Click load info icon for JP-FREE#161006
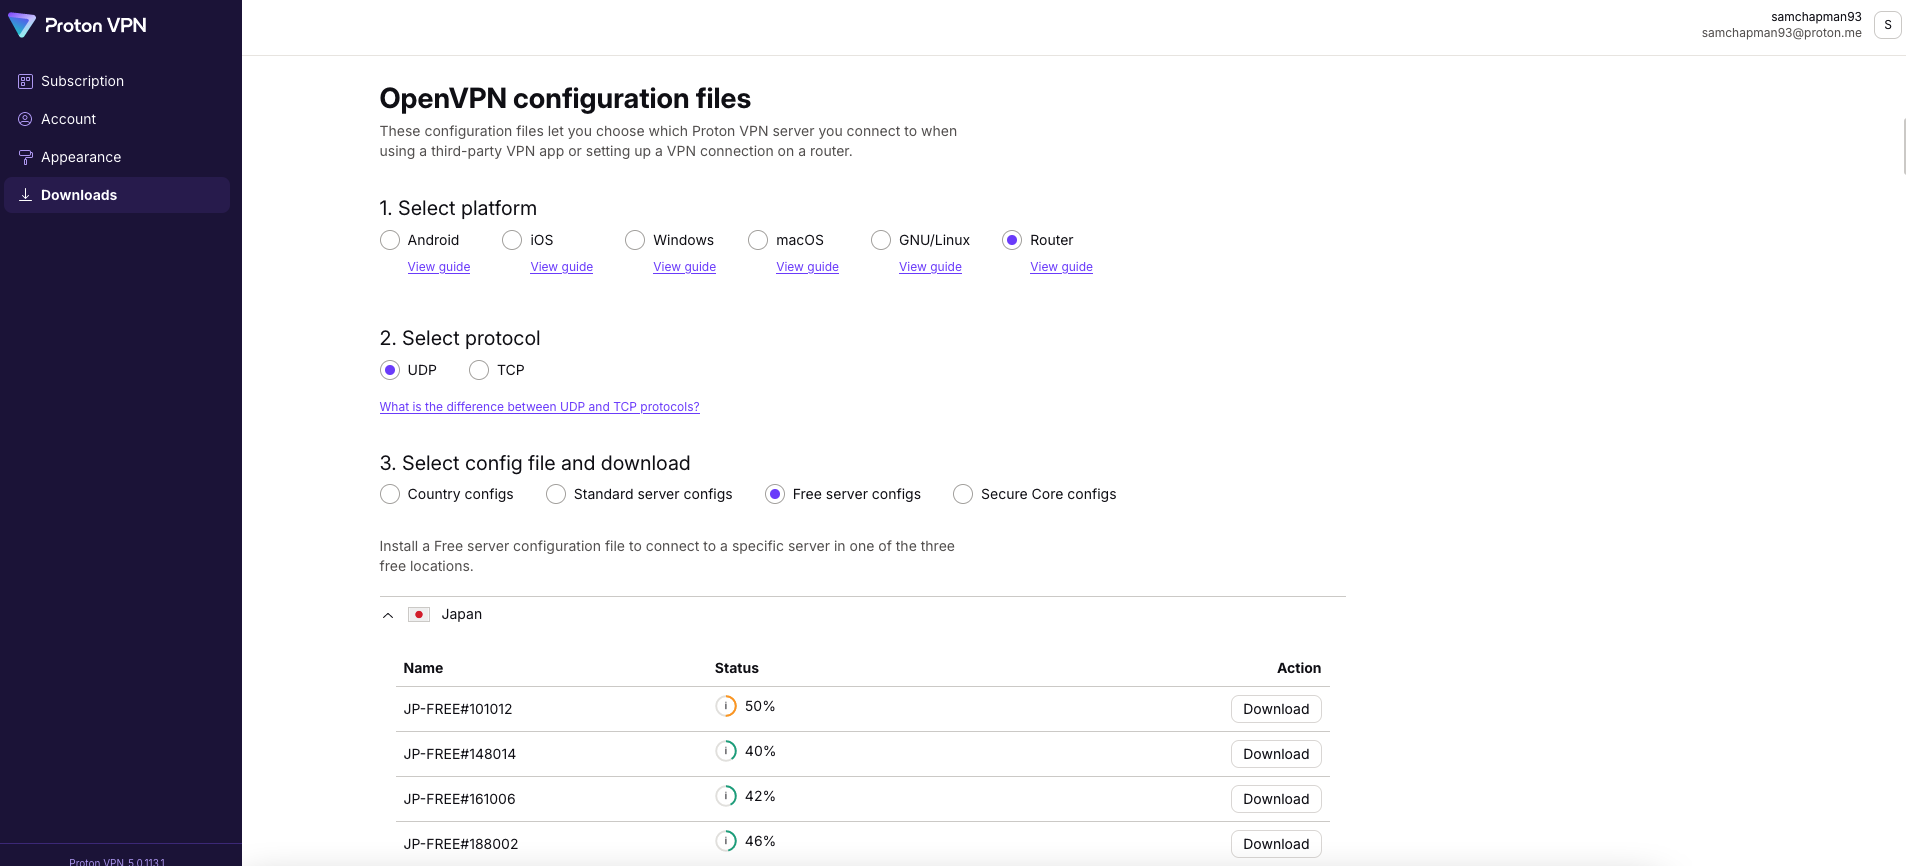Image resolution: width=1906 pixels, height=866 pixels. point(726,796)
